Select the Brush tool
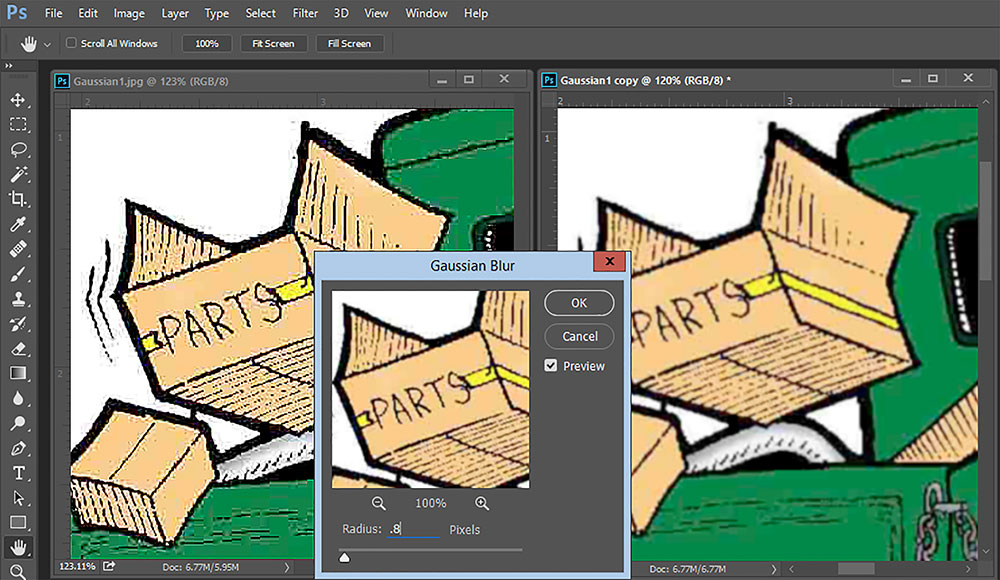Viewport: 1000px width, 580px height. pos(18,274)
